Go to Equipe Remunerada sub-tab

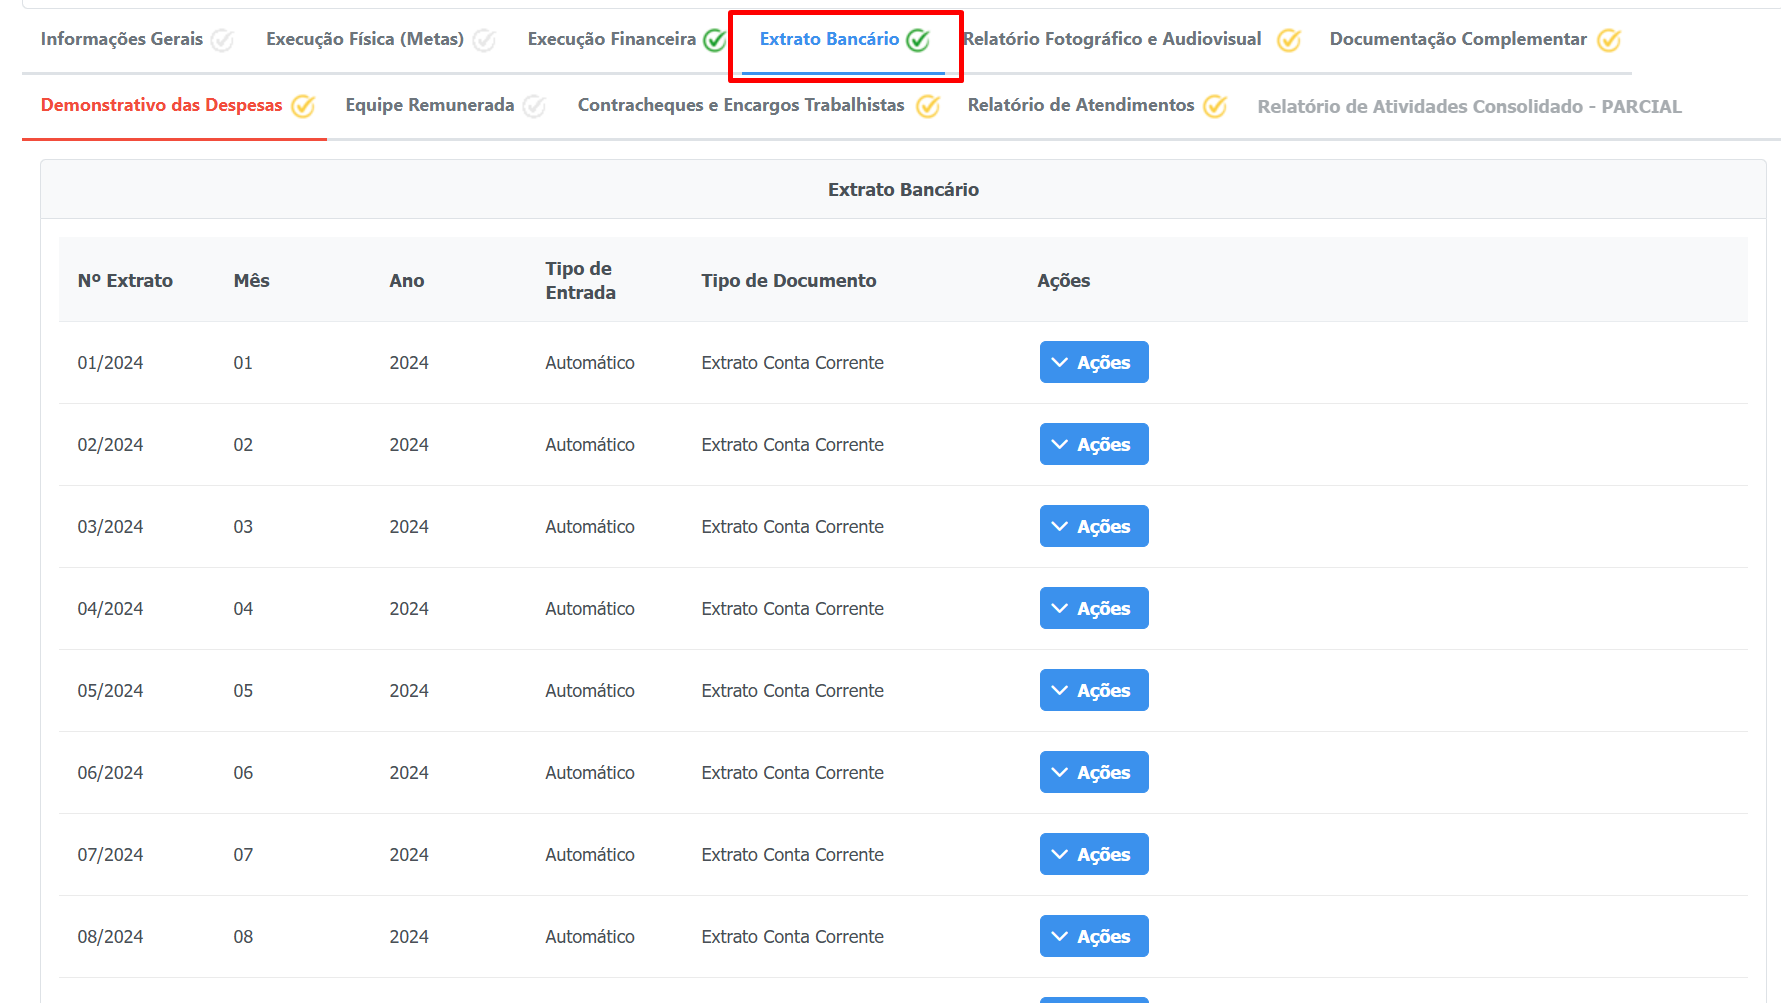pyautogui.click(x=429, y=105)
